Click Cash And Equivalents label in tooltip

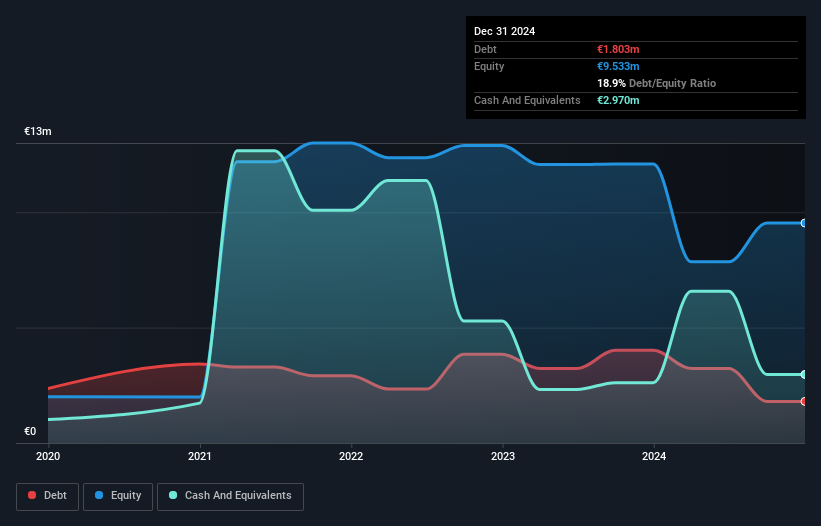(527, 100)
